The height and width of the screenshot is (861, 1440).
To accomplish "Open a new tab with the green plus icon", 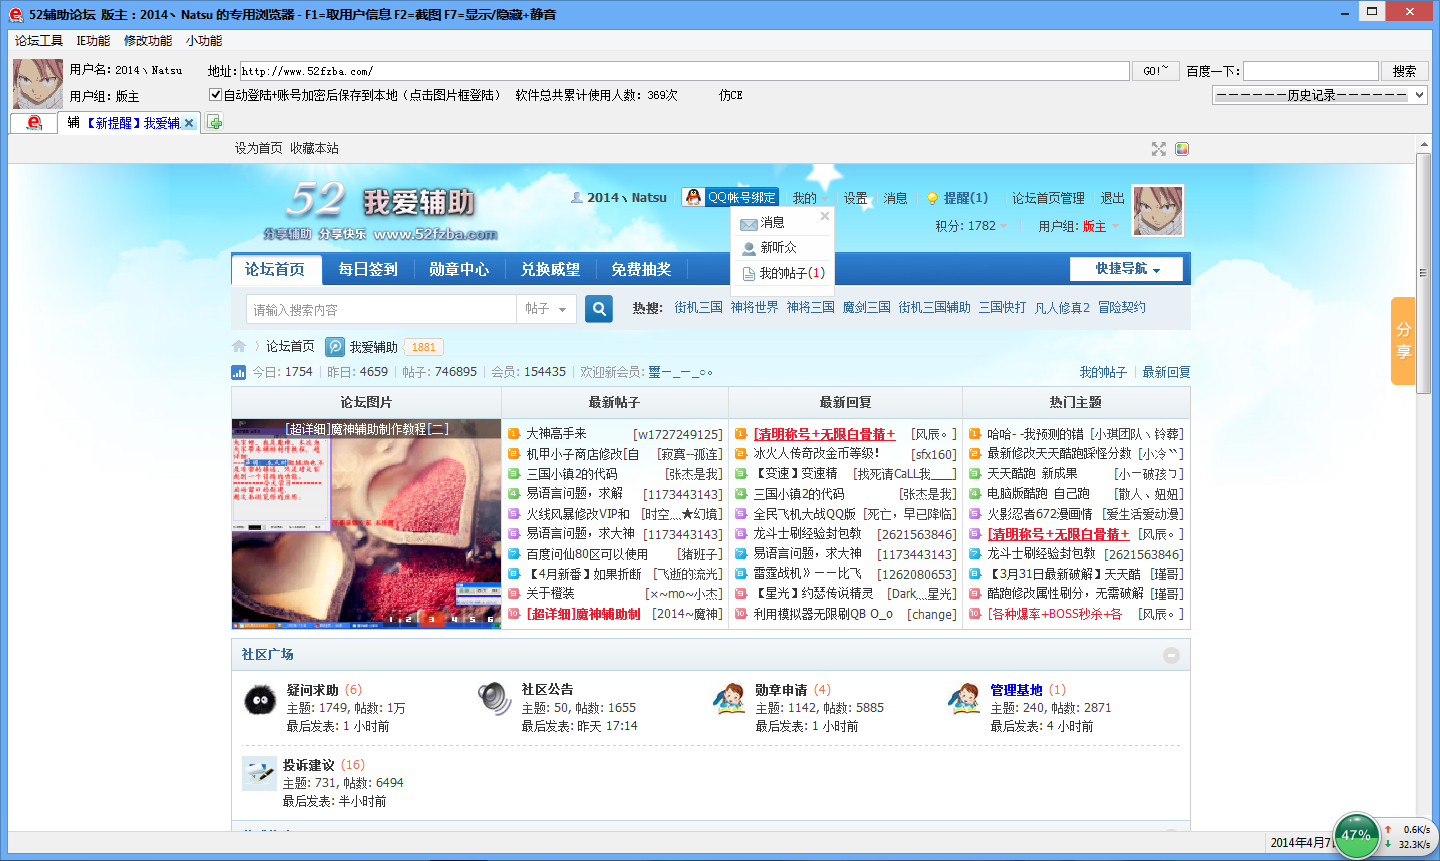I will [214, 123].
